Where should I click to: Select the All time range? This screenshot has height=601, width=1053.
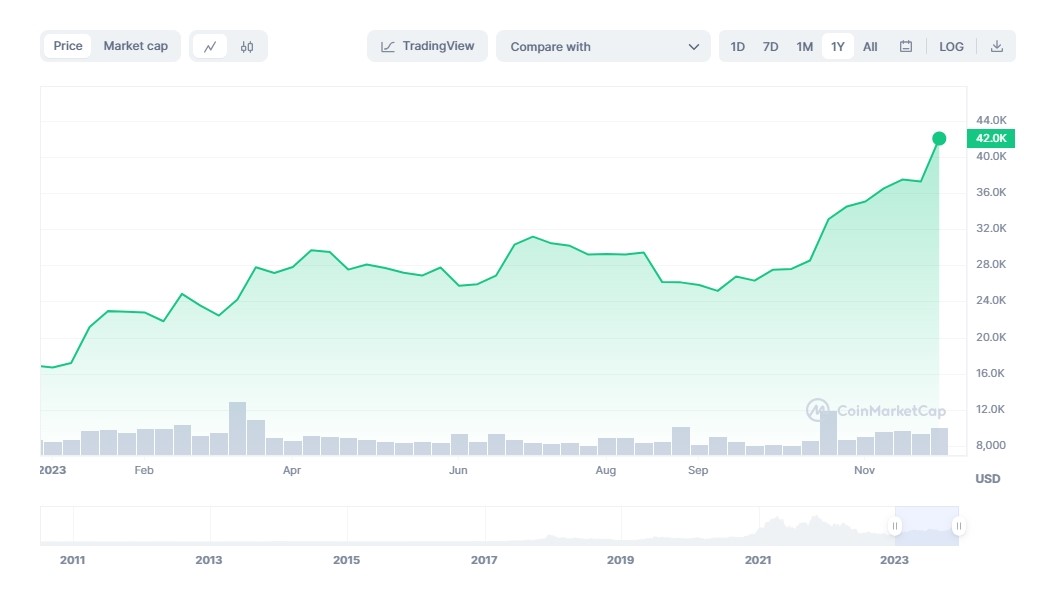point(870,46)
